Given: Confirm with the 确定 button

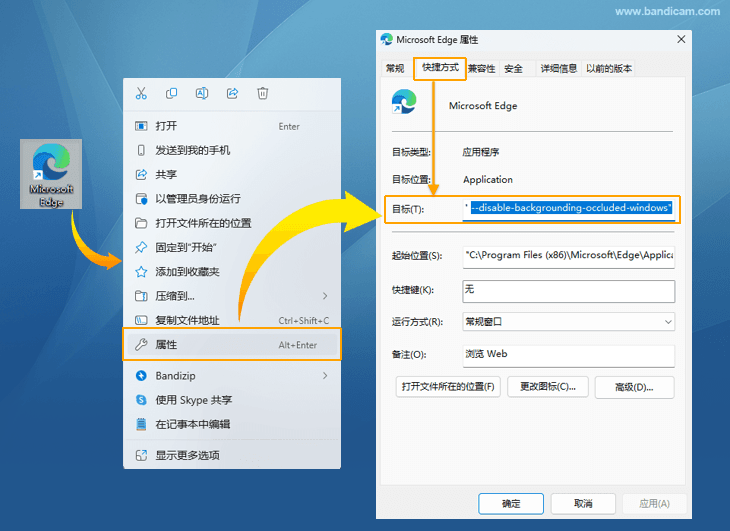Looking at the screenshot, I should click(x=511, y=504).
